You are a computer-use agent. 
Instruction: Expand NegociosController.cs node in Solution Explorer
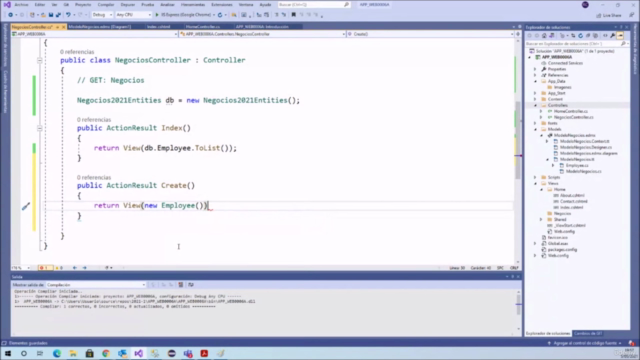pos(541,117)
